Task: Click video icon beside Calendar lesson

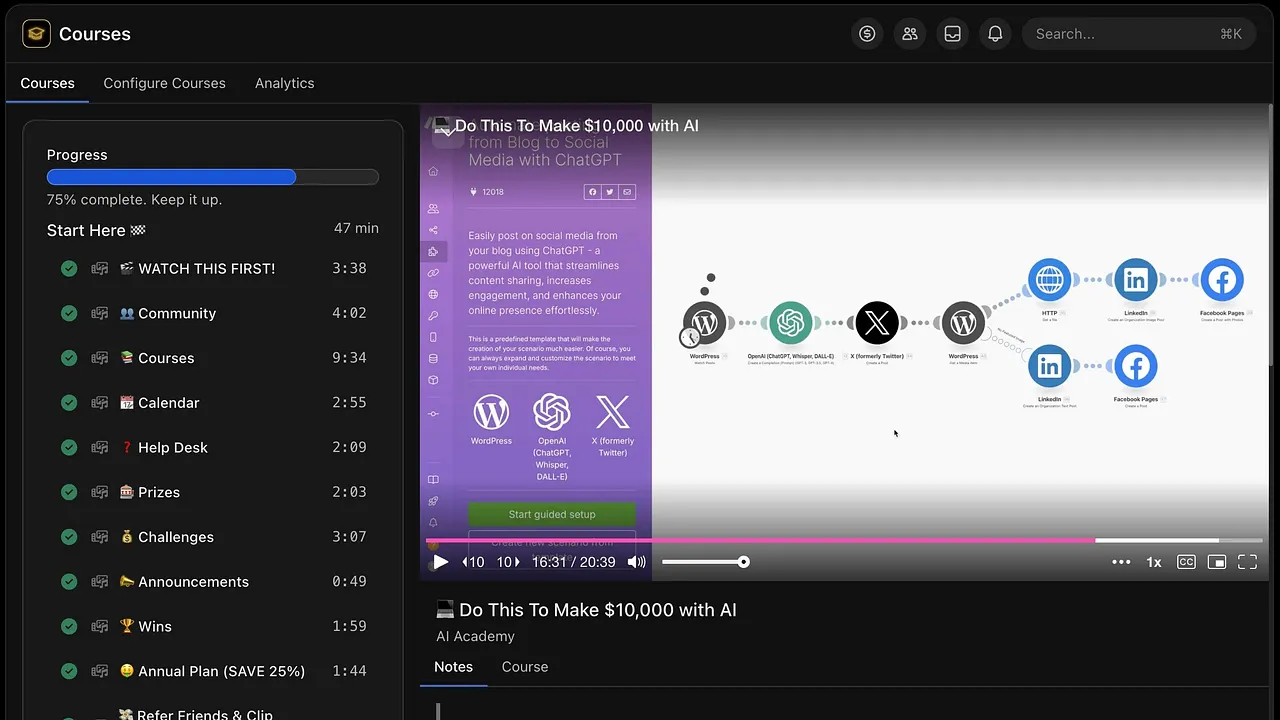Action: coord(100,403)
